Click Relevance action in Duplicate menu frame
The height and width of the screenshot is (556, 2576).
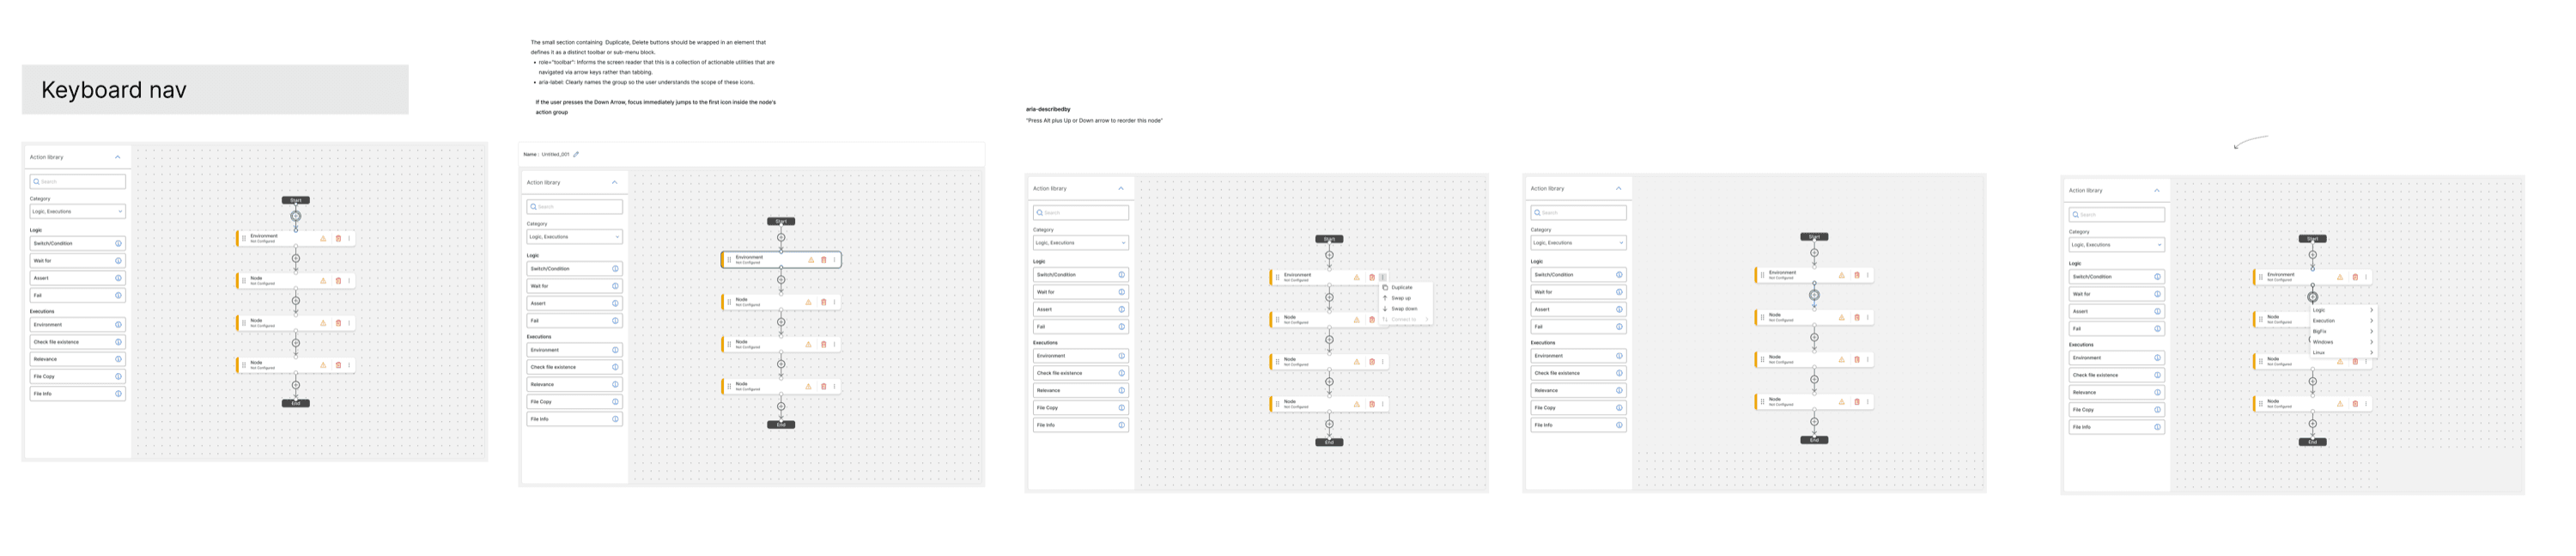1080,391
